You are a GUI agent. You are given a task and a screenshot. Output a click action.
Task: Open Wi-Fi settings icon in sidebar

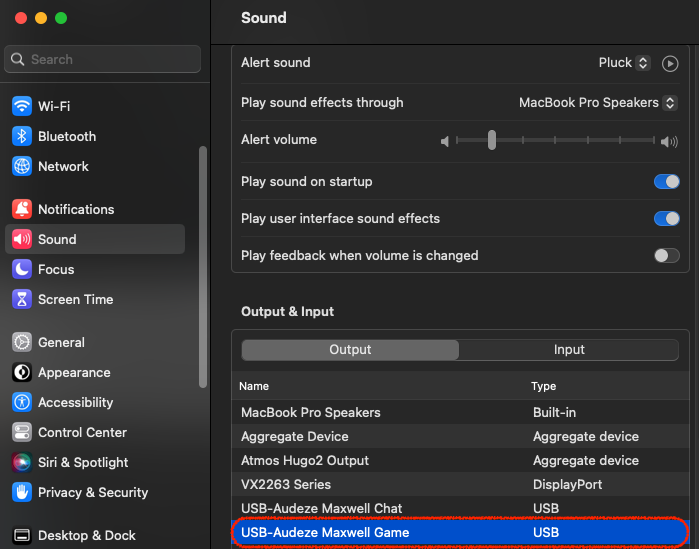click(x=21, y=106)
